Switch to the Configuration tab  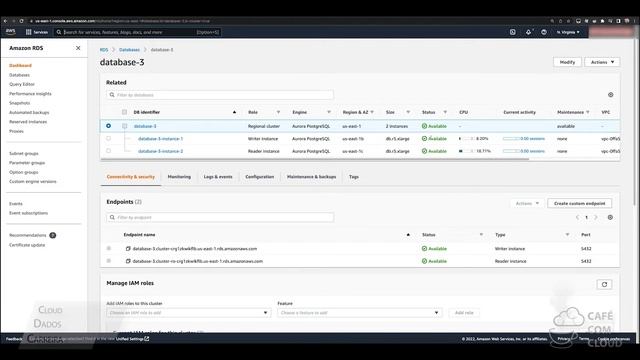(260, 177)
